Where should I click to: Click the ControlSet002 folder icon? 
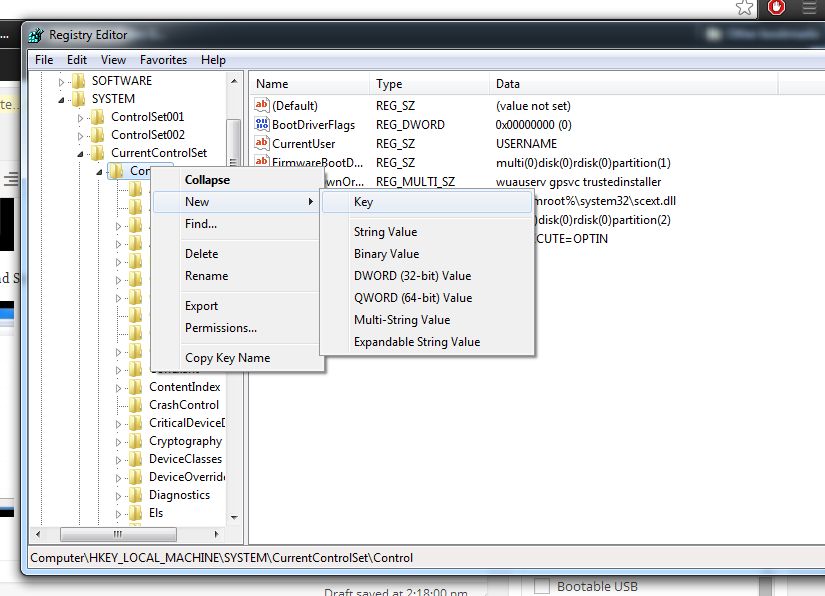point(97,135)
